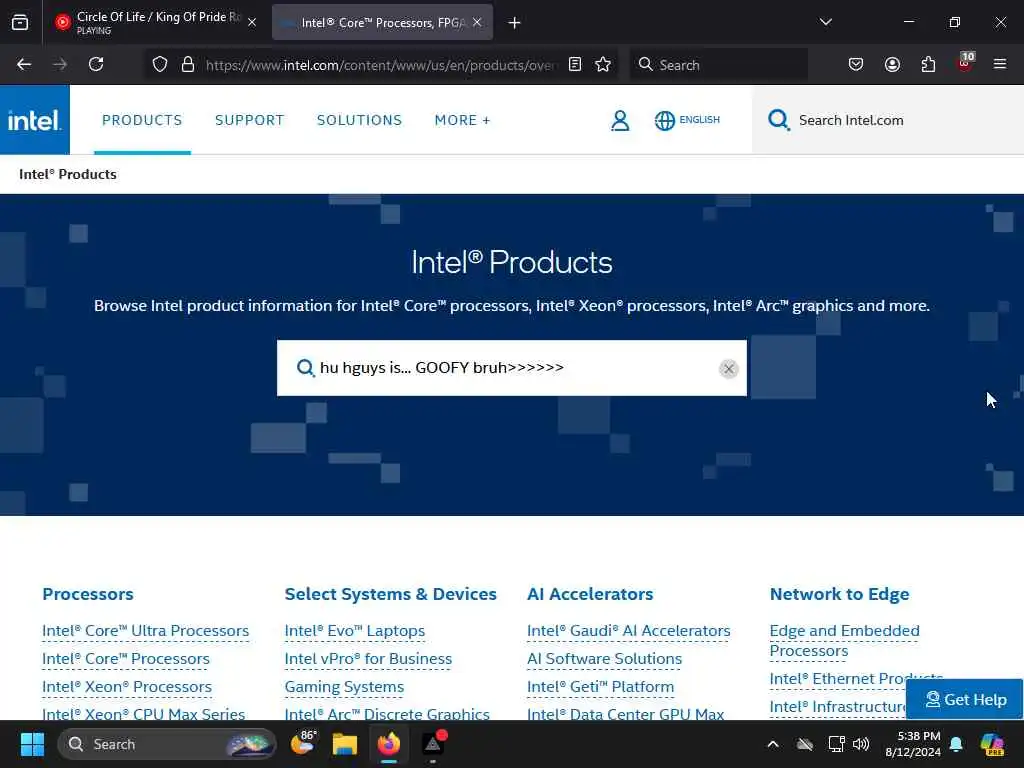Open Intel Gaudi AI Accelerators link

629,631
